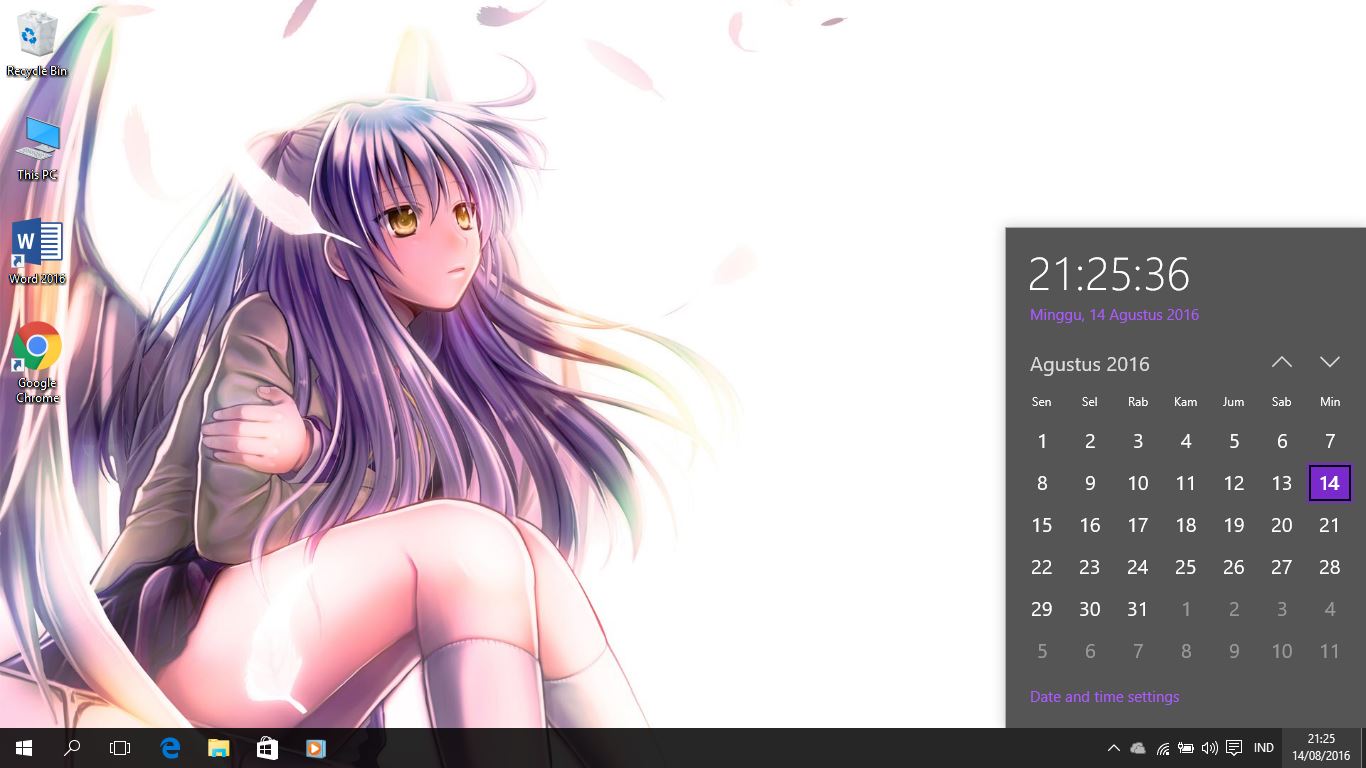Click the battery status tray icon

pos(1186,748)
